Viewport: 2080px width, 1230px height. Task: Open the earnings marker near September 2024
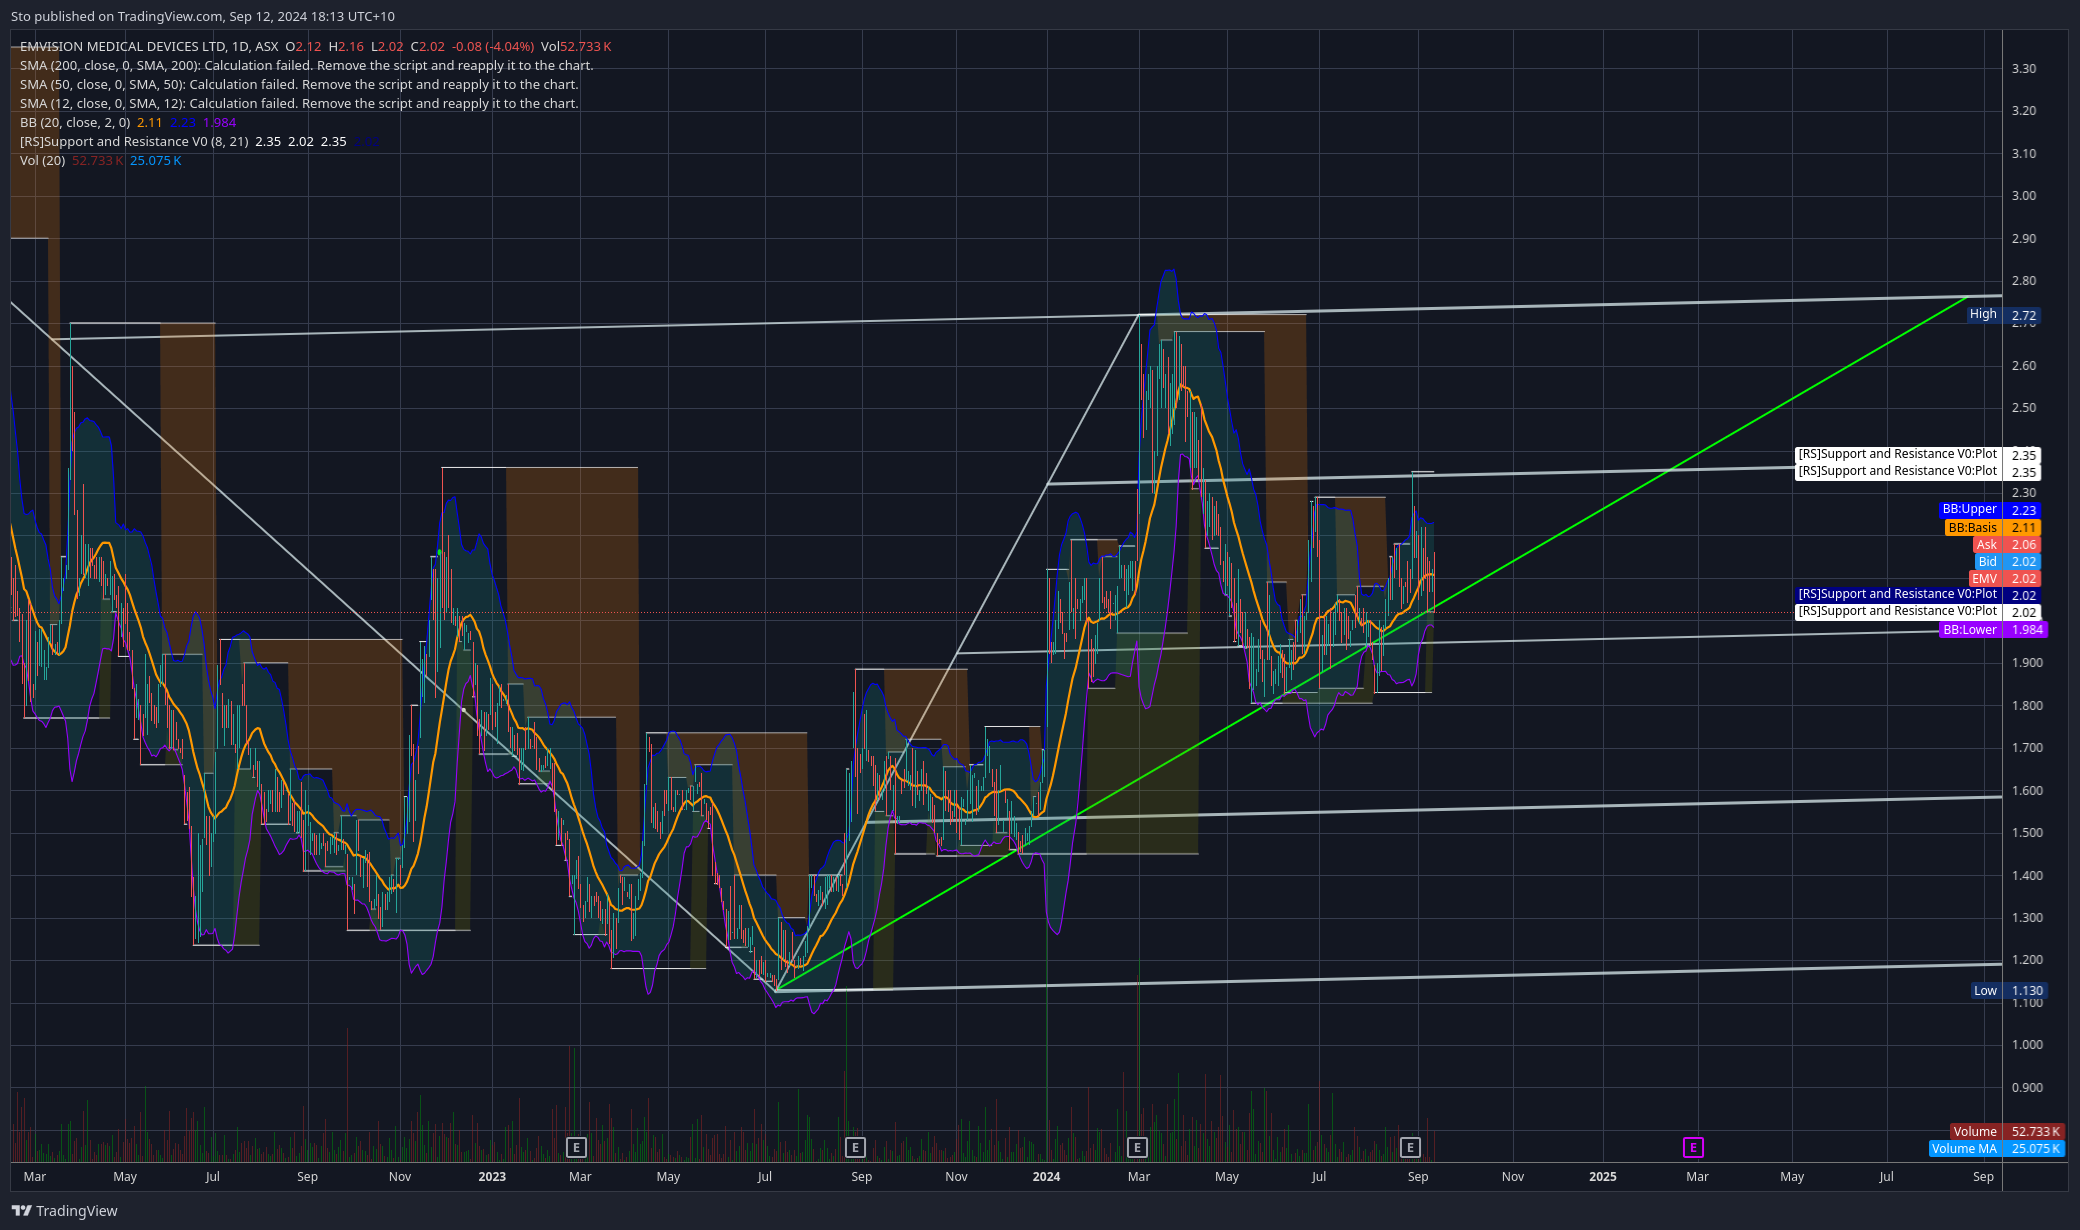click(x=1410, y=1147)
